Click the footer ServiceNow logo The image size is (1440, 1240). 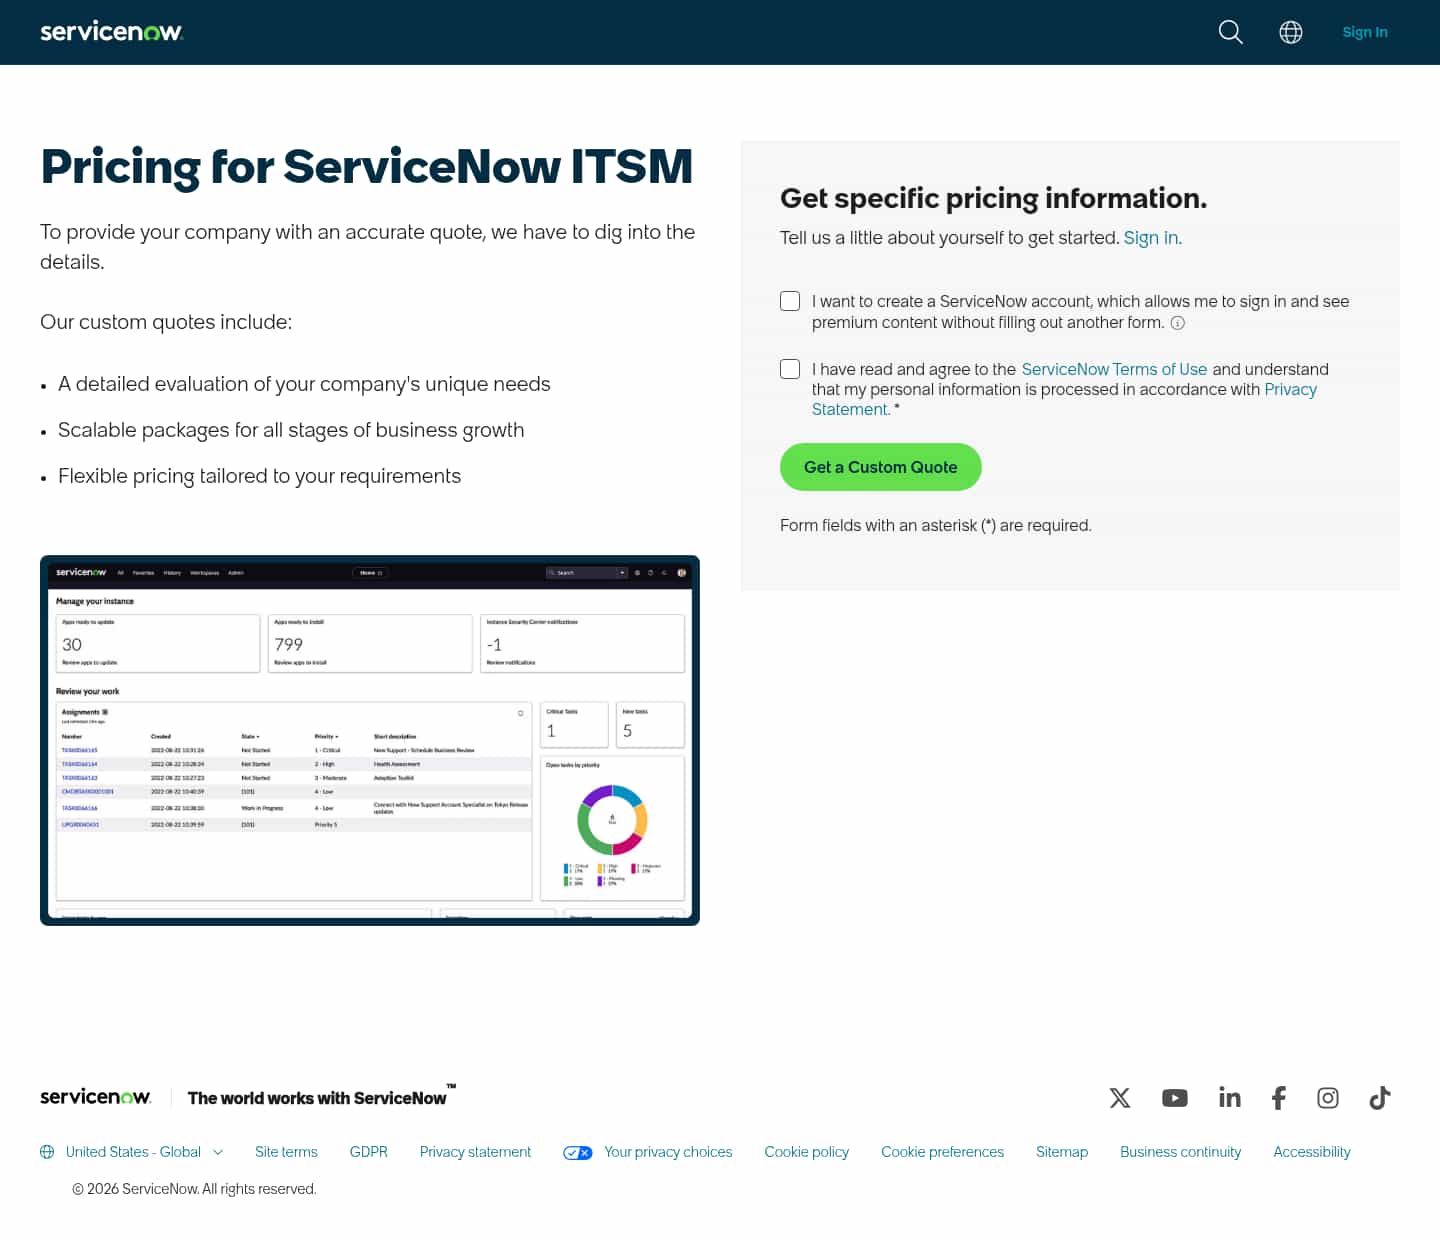coord(96,1097)
